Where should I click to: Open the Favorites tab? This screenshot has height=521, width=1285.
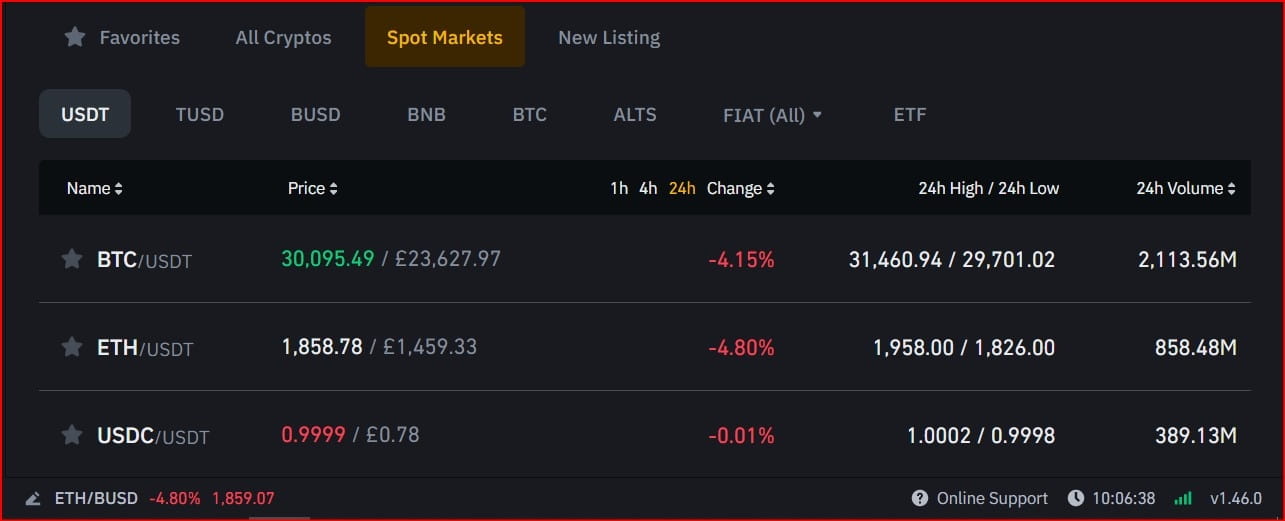[x=122, y=38]
